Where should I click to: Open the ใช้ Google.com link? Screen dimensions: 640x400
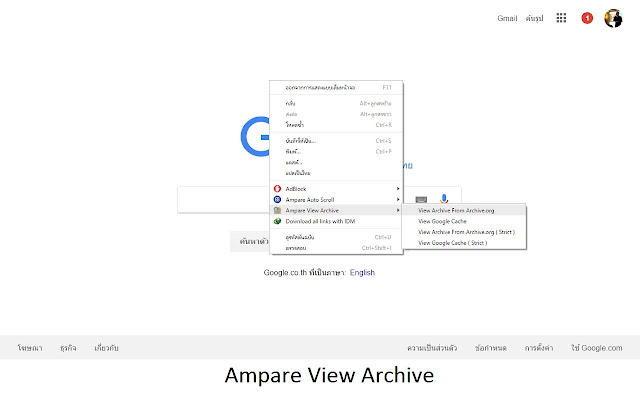pyautogui.click(x=596, y=348)
